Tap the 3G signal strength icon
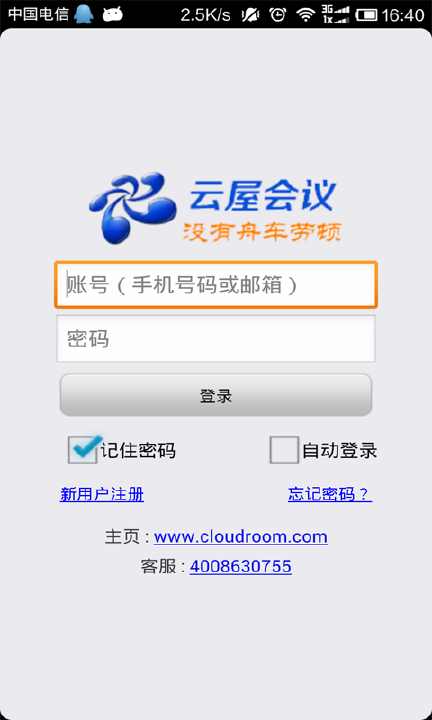The height and width of the screenshot is (720, 432). [335, 14]
